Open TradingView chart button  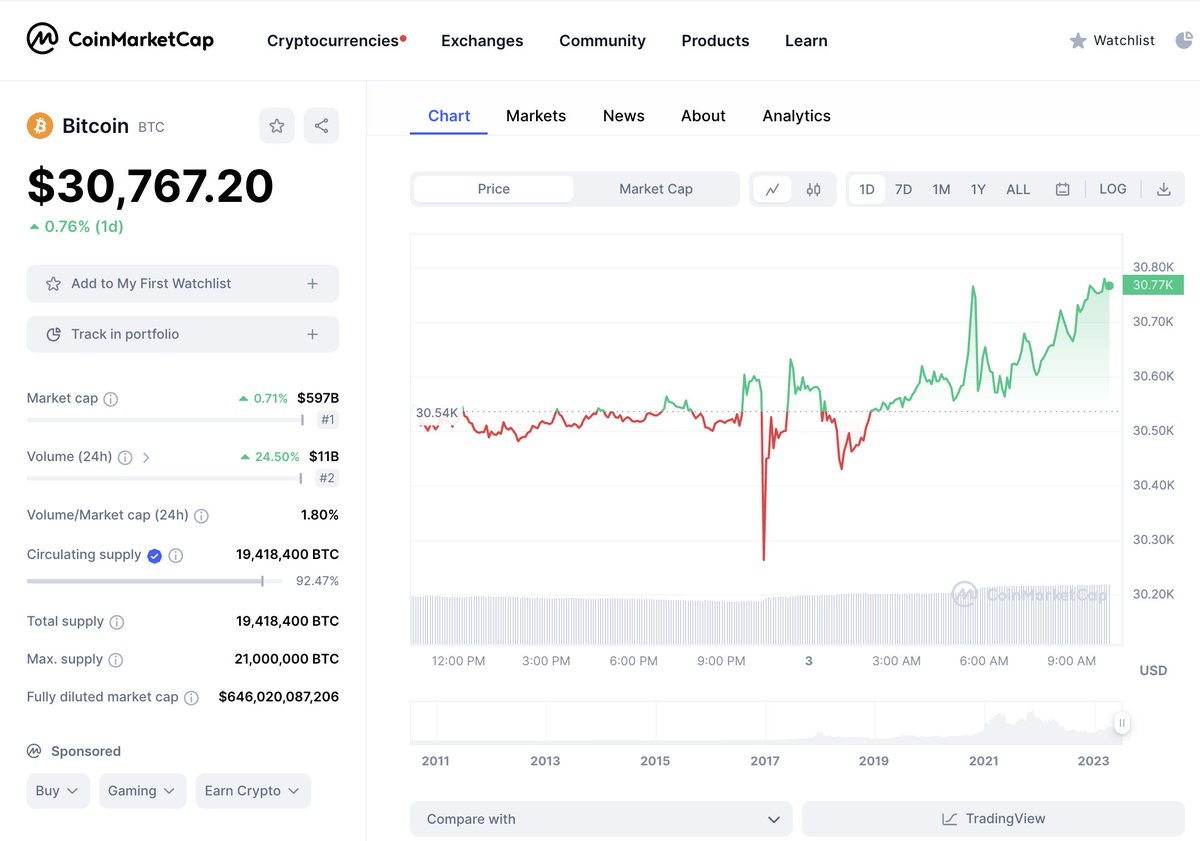click(993, 819)
